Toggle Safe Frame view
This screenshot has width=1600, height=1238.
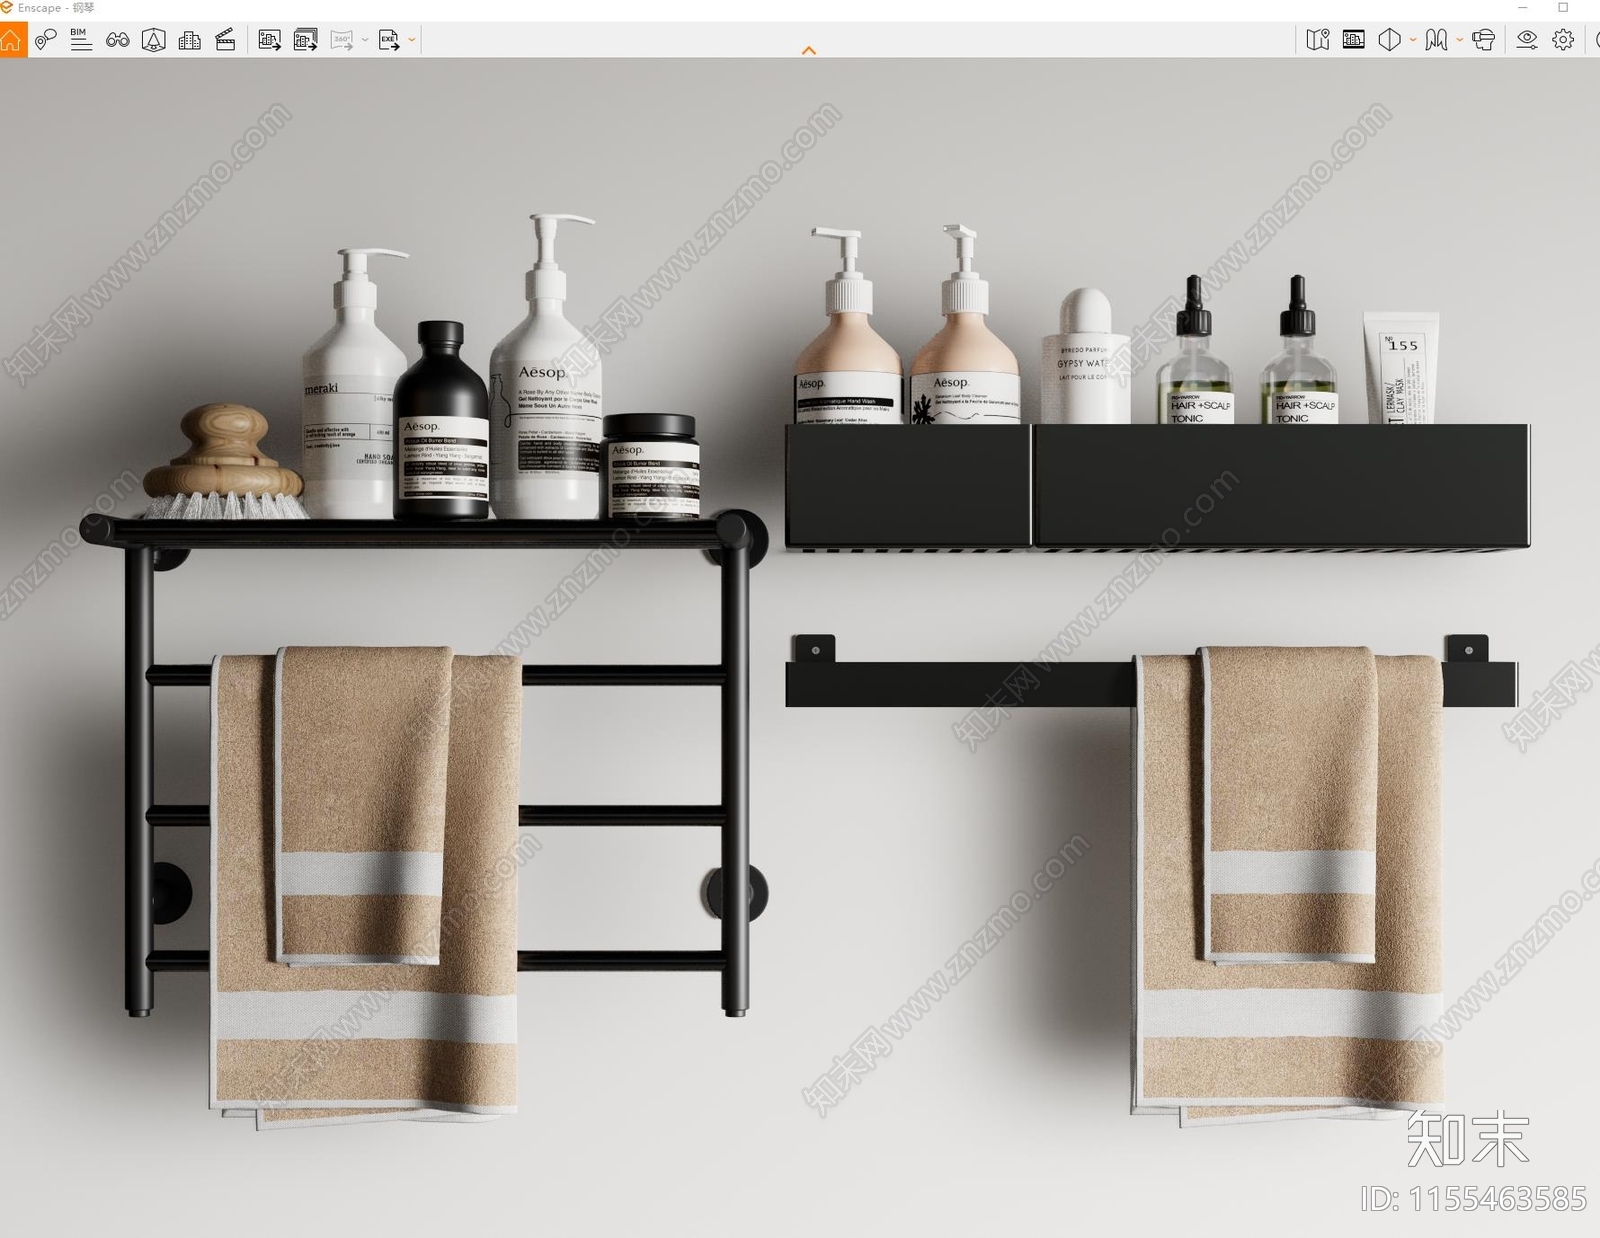tap(1354, 40)
